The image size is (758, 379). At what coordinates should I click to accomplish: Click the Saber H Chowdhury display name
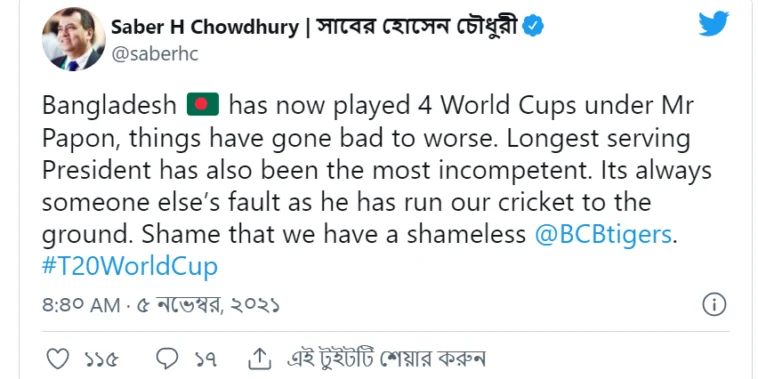pos(205,27)
